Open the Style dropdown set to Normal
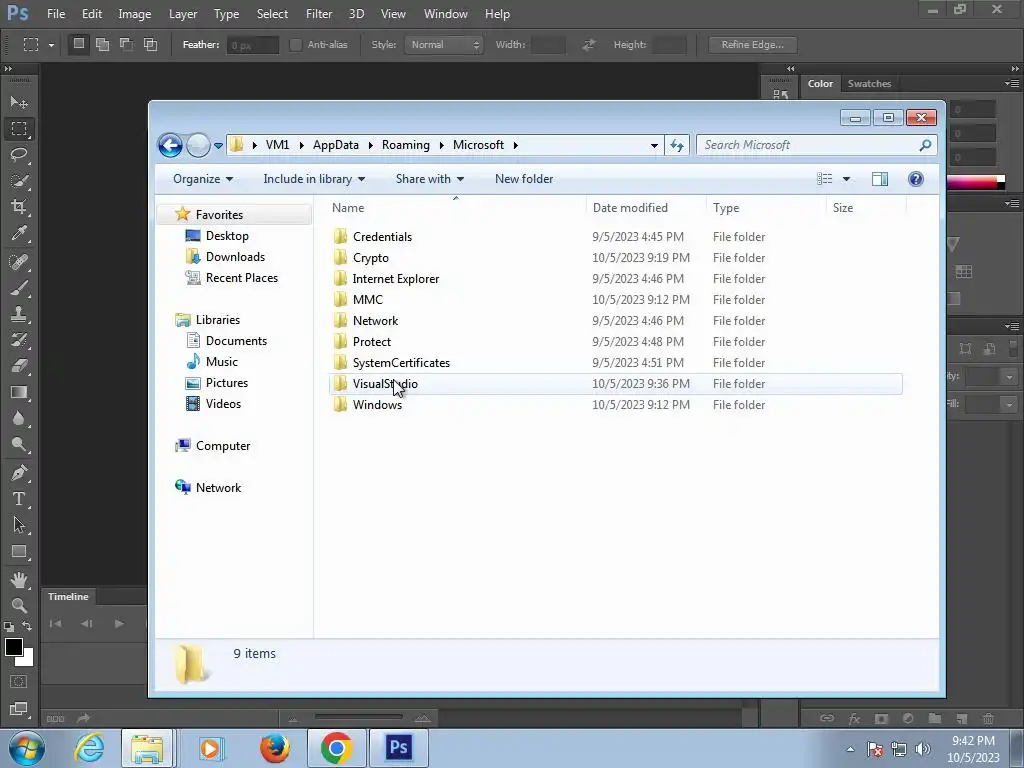 point(444,44)
